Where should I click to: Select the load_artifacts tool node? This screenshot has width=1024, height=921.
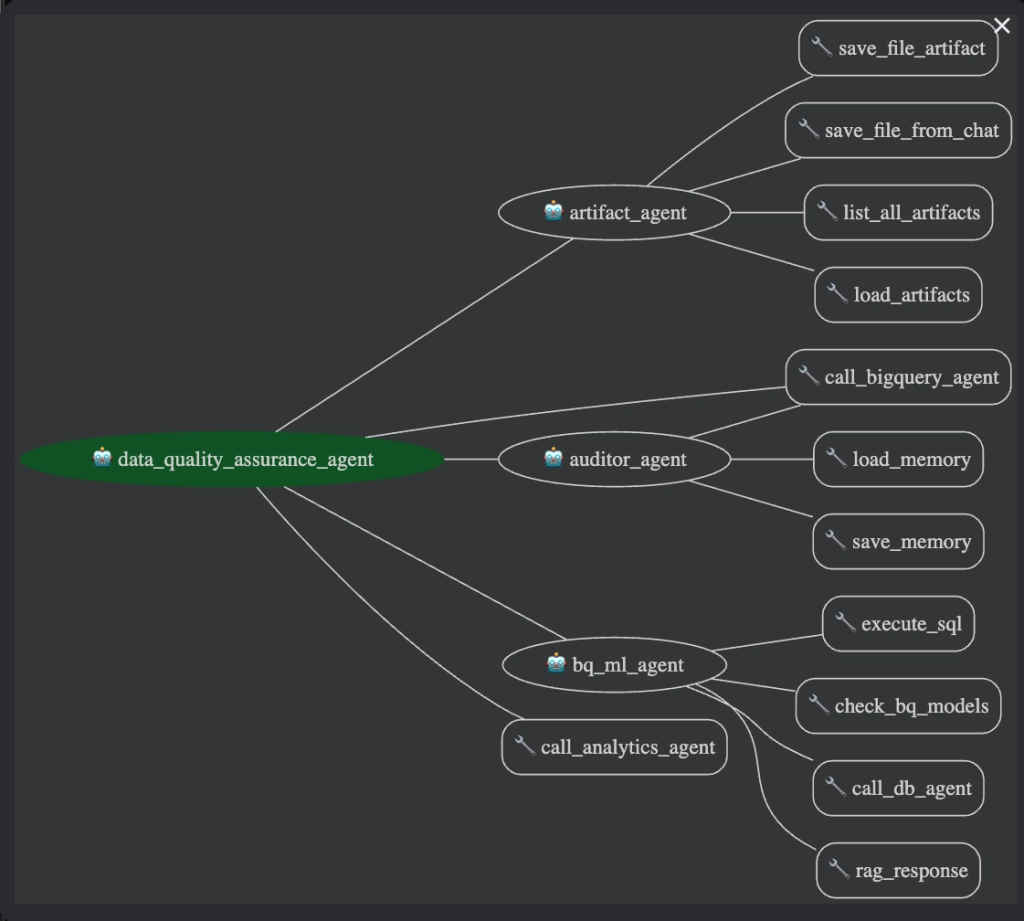[x=898, y=295]
